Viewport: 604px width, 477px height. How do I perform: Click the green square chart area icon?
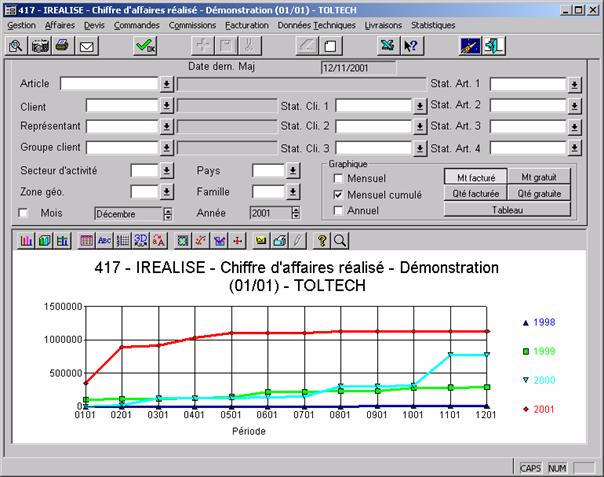[x=183, y=241]
